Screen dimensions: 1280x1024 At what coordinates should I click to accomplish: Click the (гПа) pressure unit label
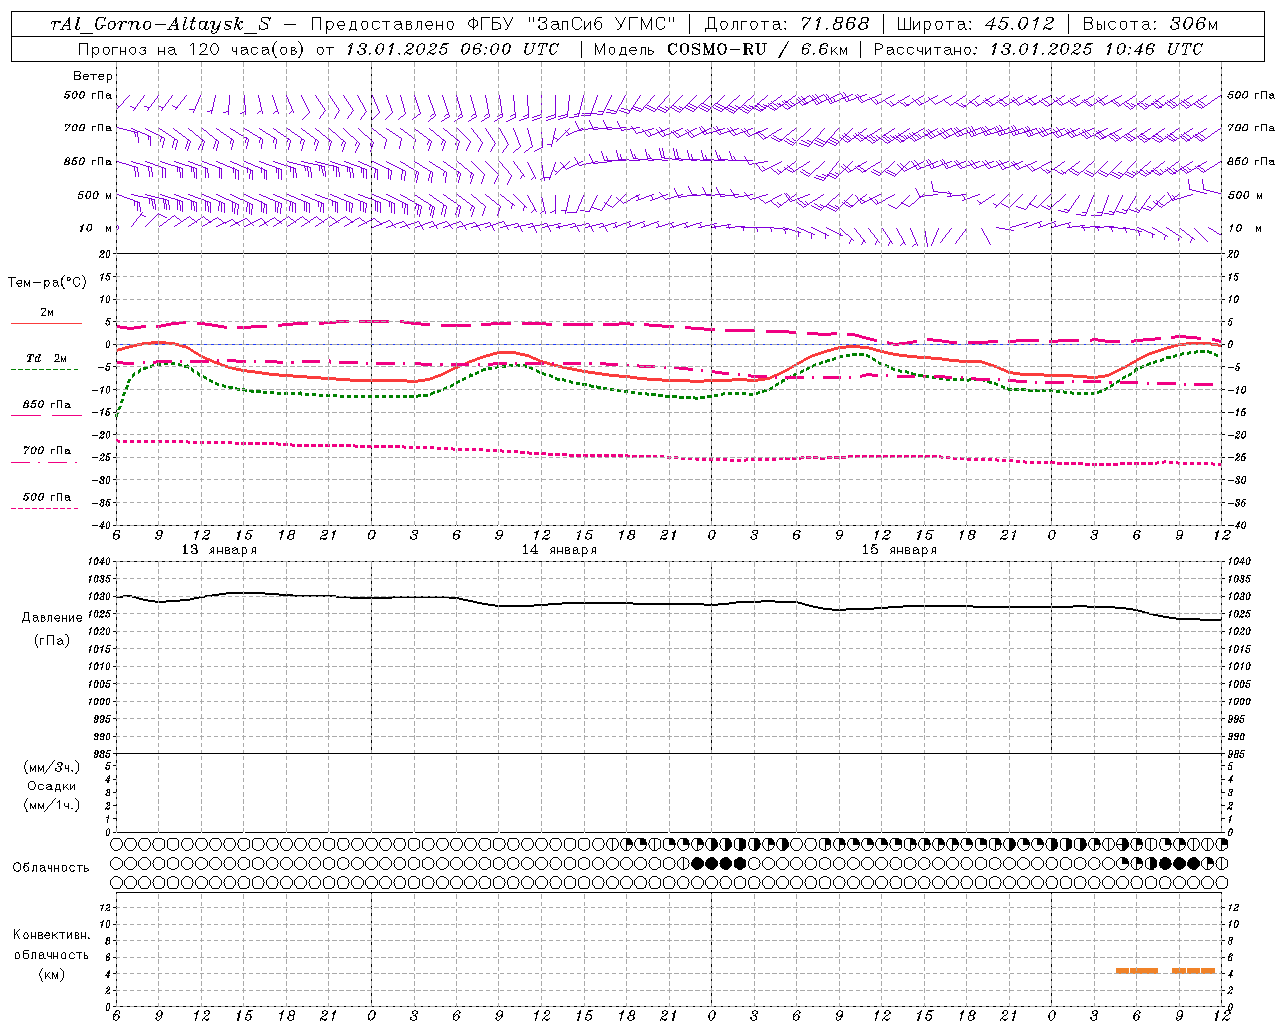tap(52, 640)
